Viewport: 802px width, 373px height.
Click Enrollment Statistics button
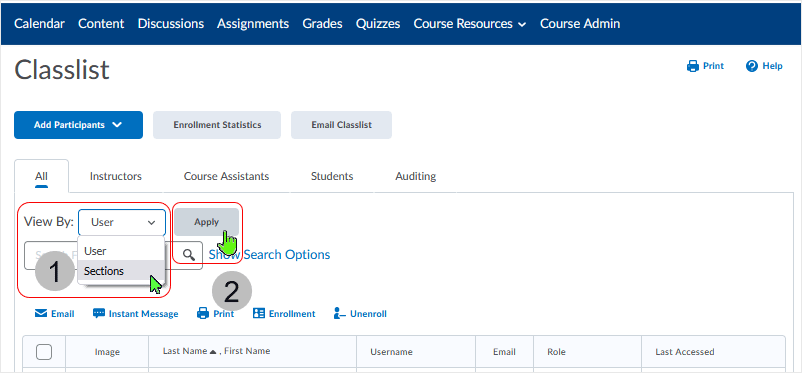point(217,125)
